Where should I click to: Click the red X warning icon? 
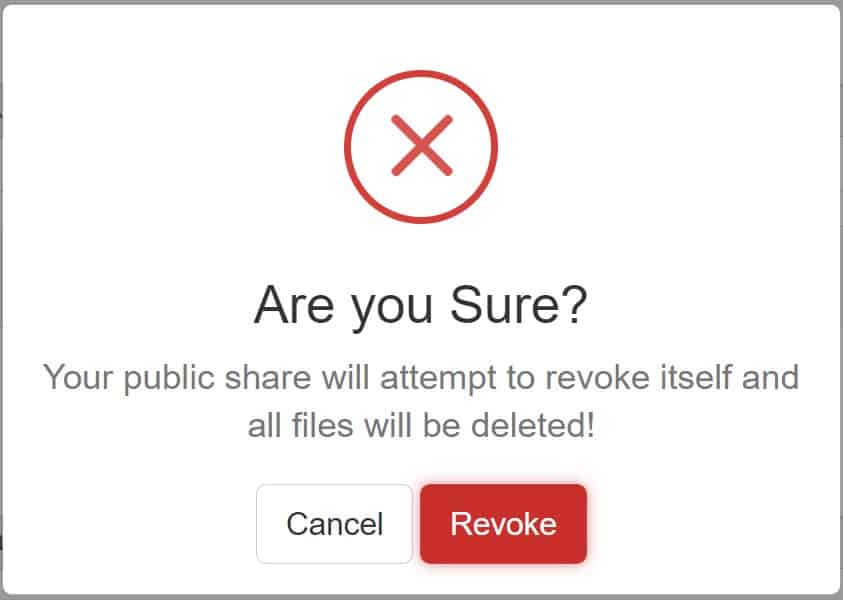421,146
